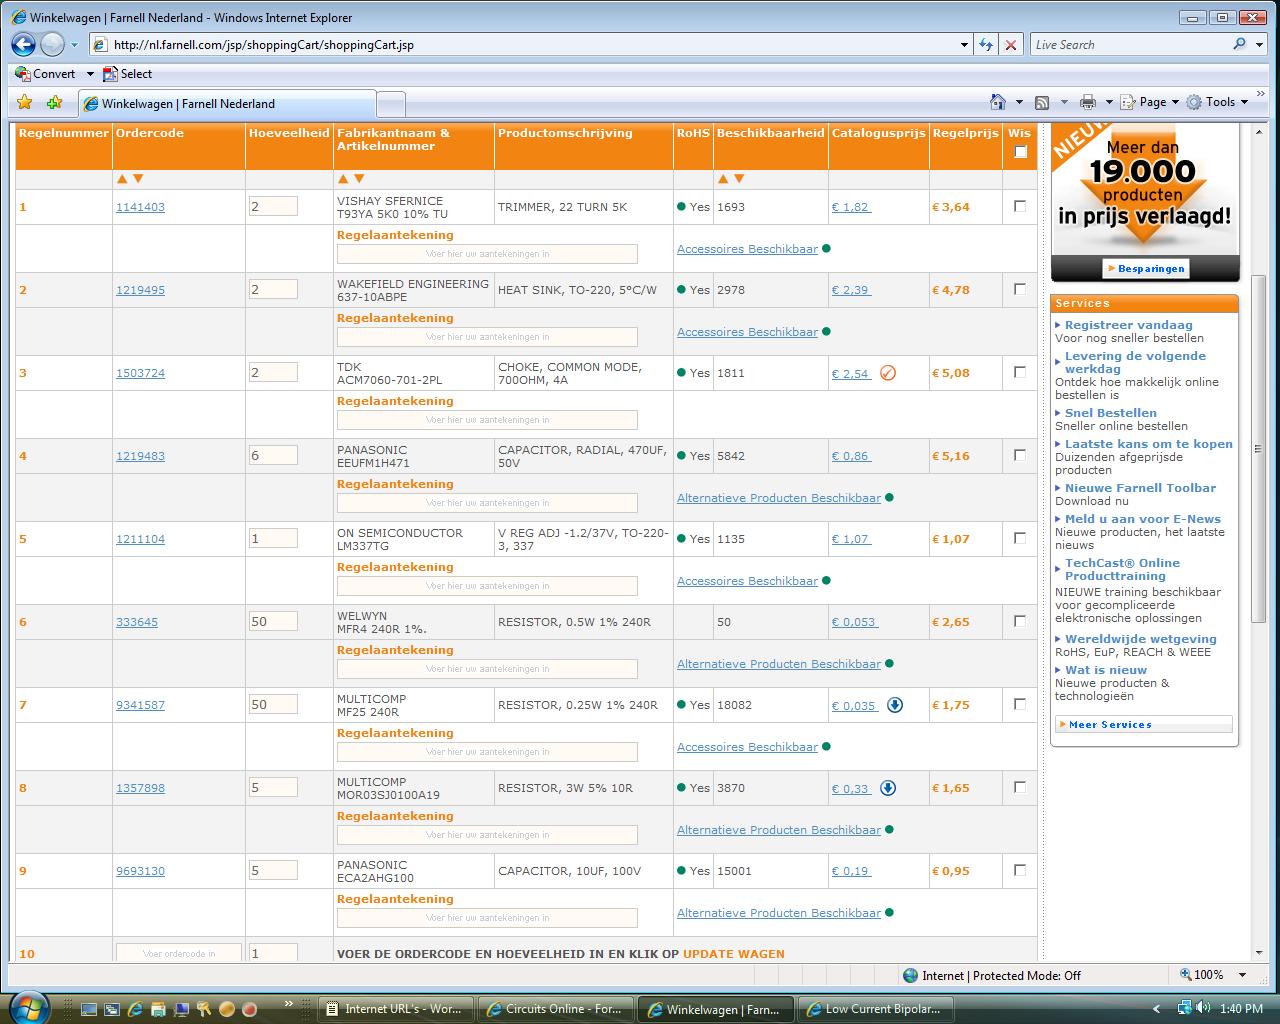1280x1024 pixels.
Task: Open Favorites Center star icon
Action: point(25,102)
